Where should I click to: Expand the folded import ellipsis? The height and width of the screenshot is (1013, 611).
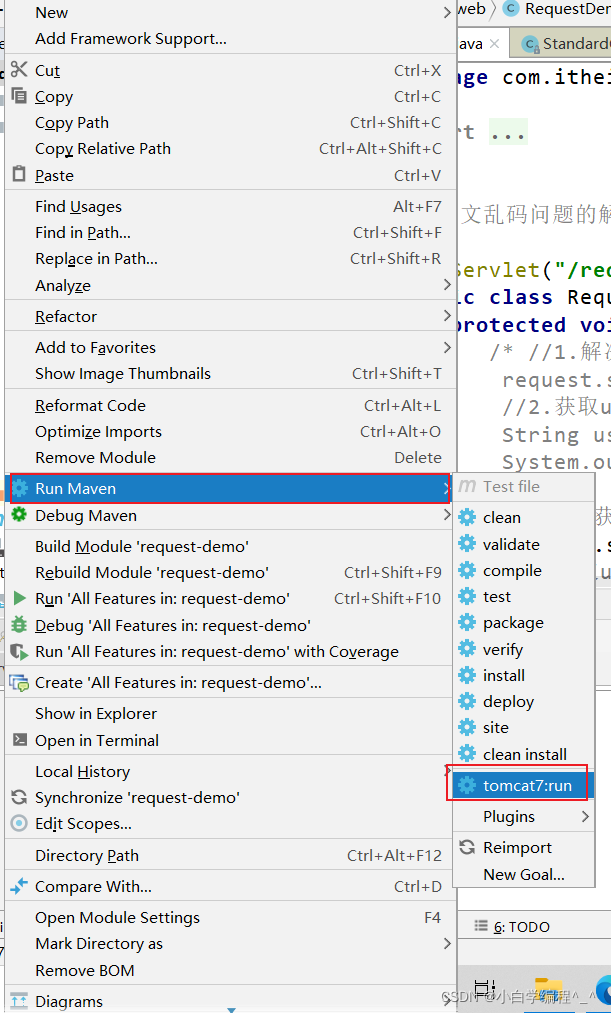508,132
